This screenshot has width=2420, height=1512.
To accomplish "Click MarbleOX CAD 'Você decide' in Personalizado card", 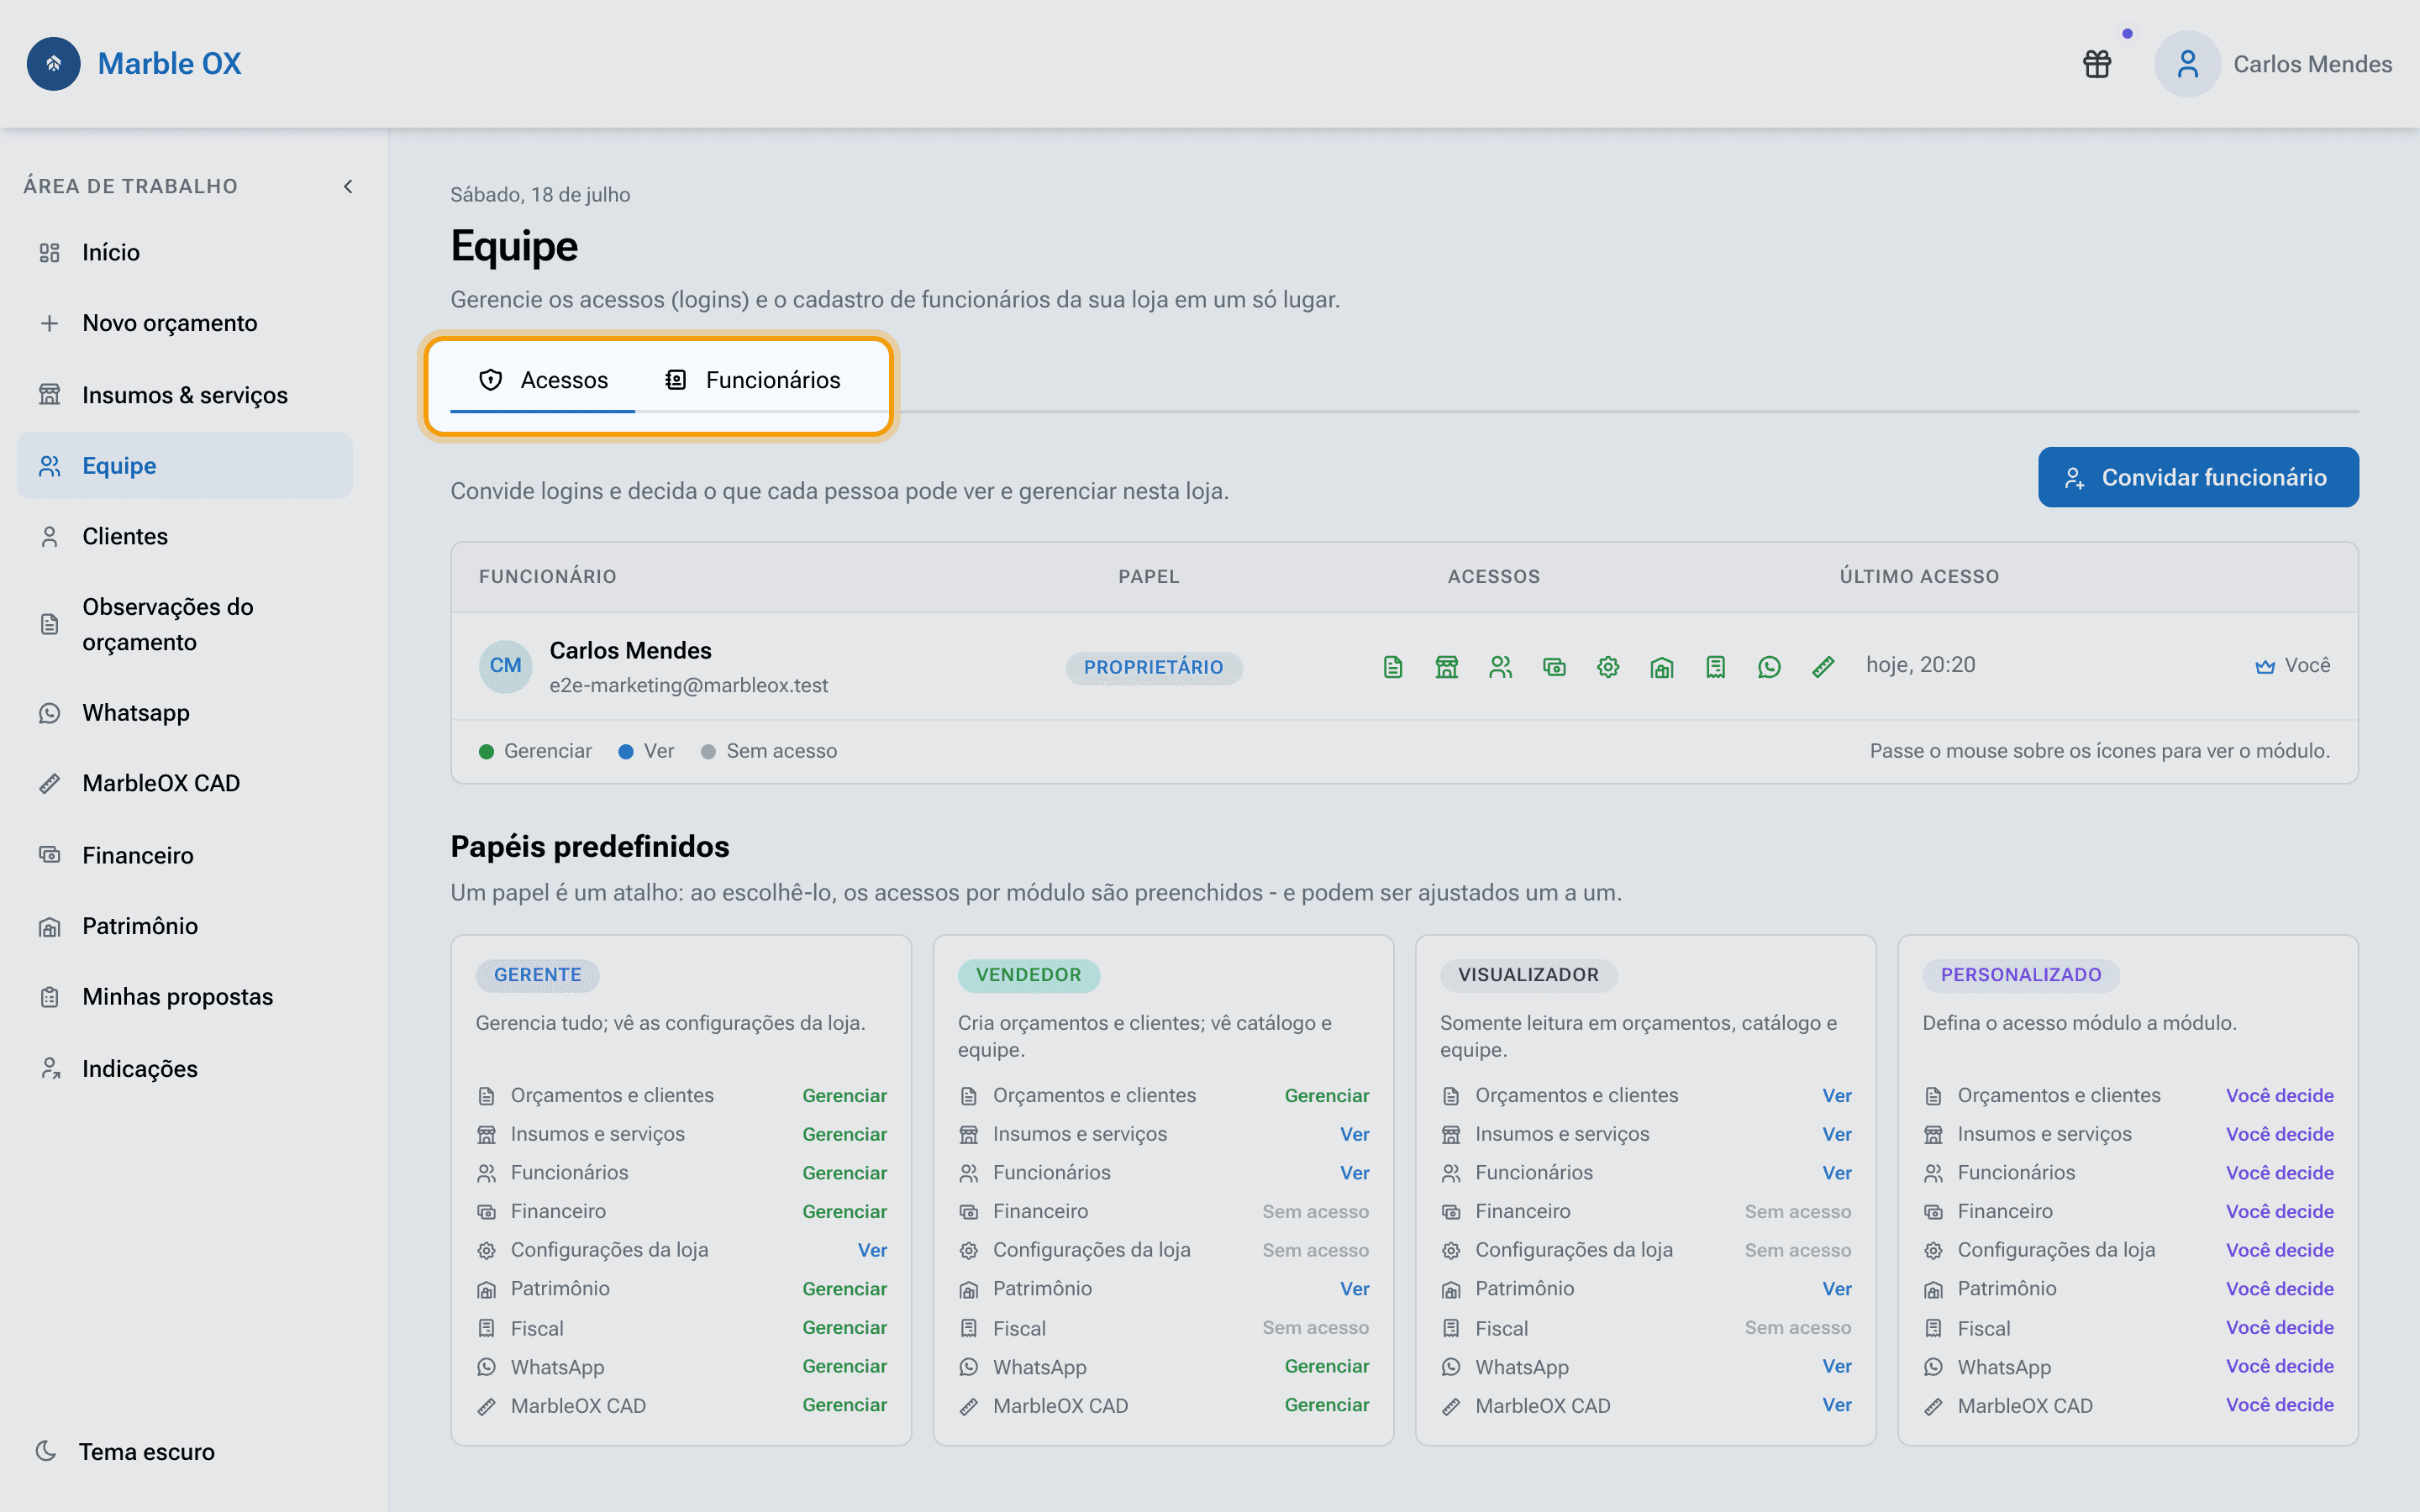I will (2279, 1404).
